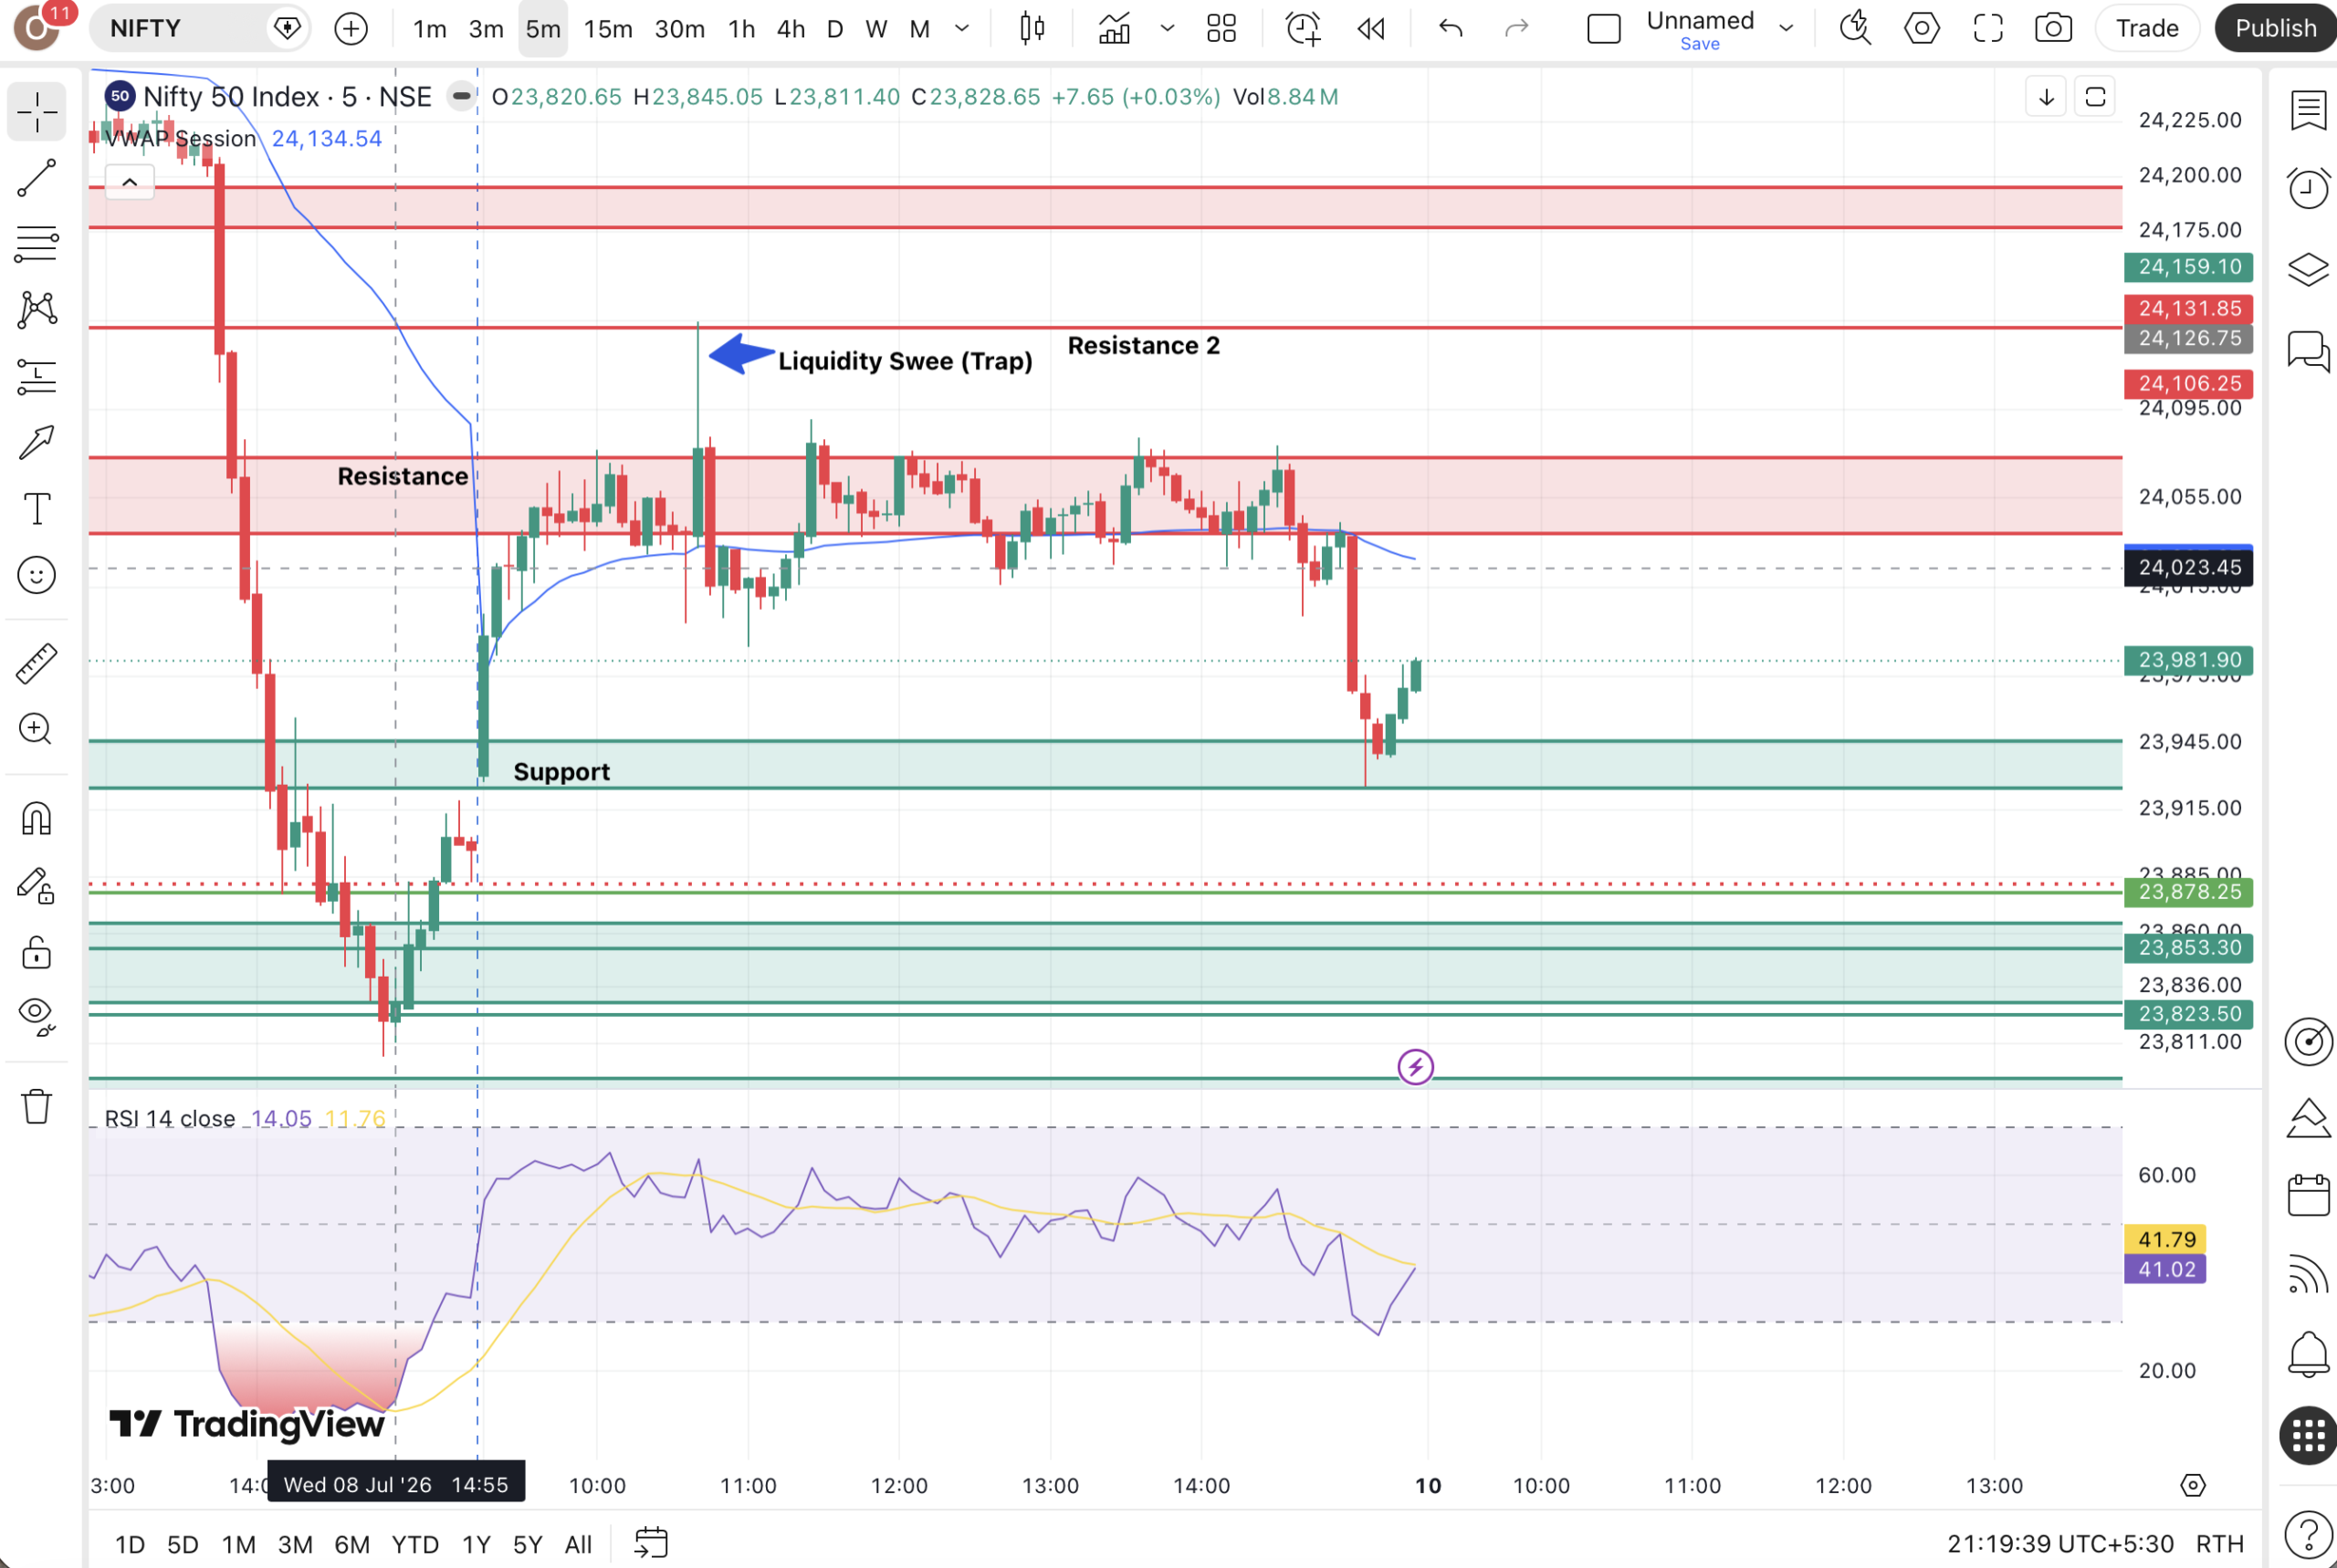Toggle stay in drawing mode
Viewport: 2337px width, 1568px height.
(x=37, y=886)
